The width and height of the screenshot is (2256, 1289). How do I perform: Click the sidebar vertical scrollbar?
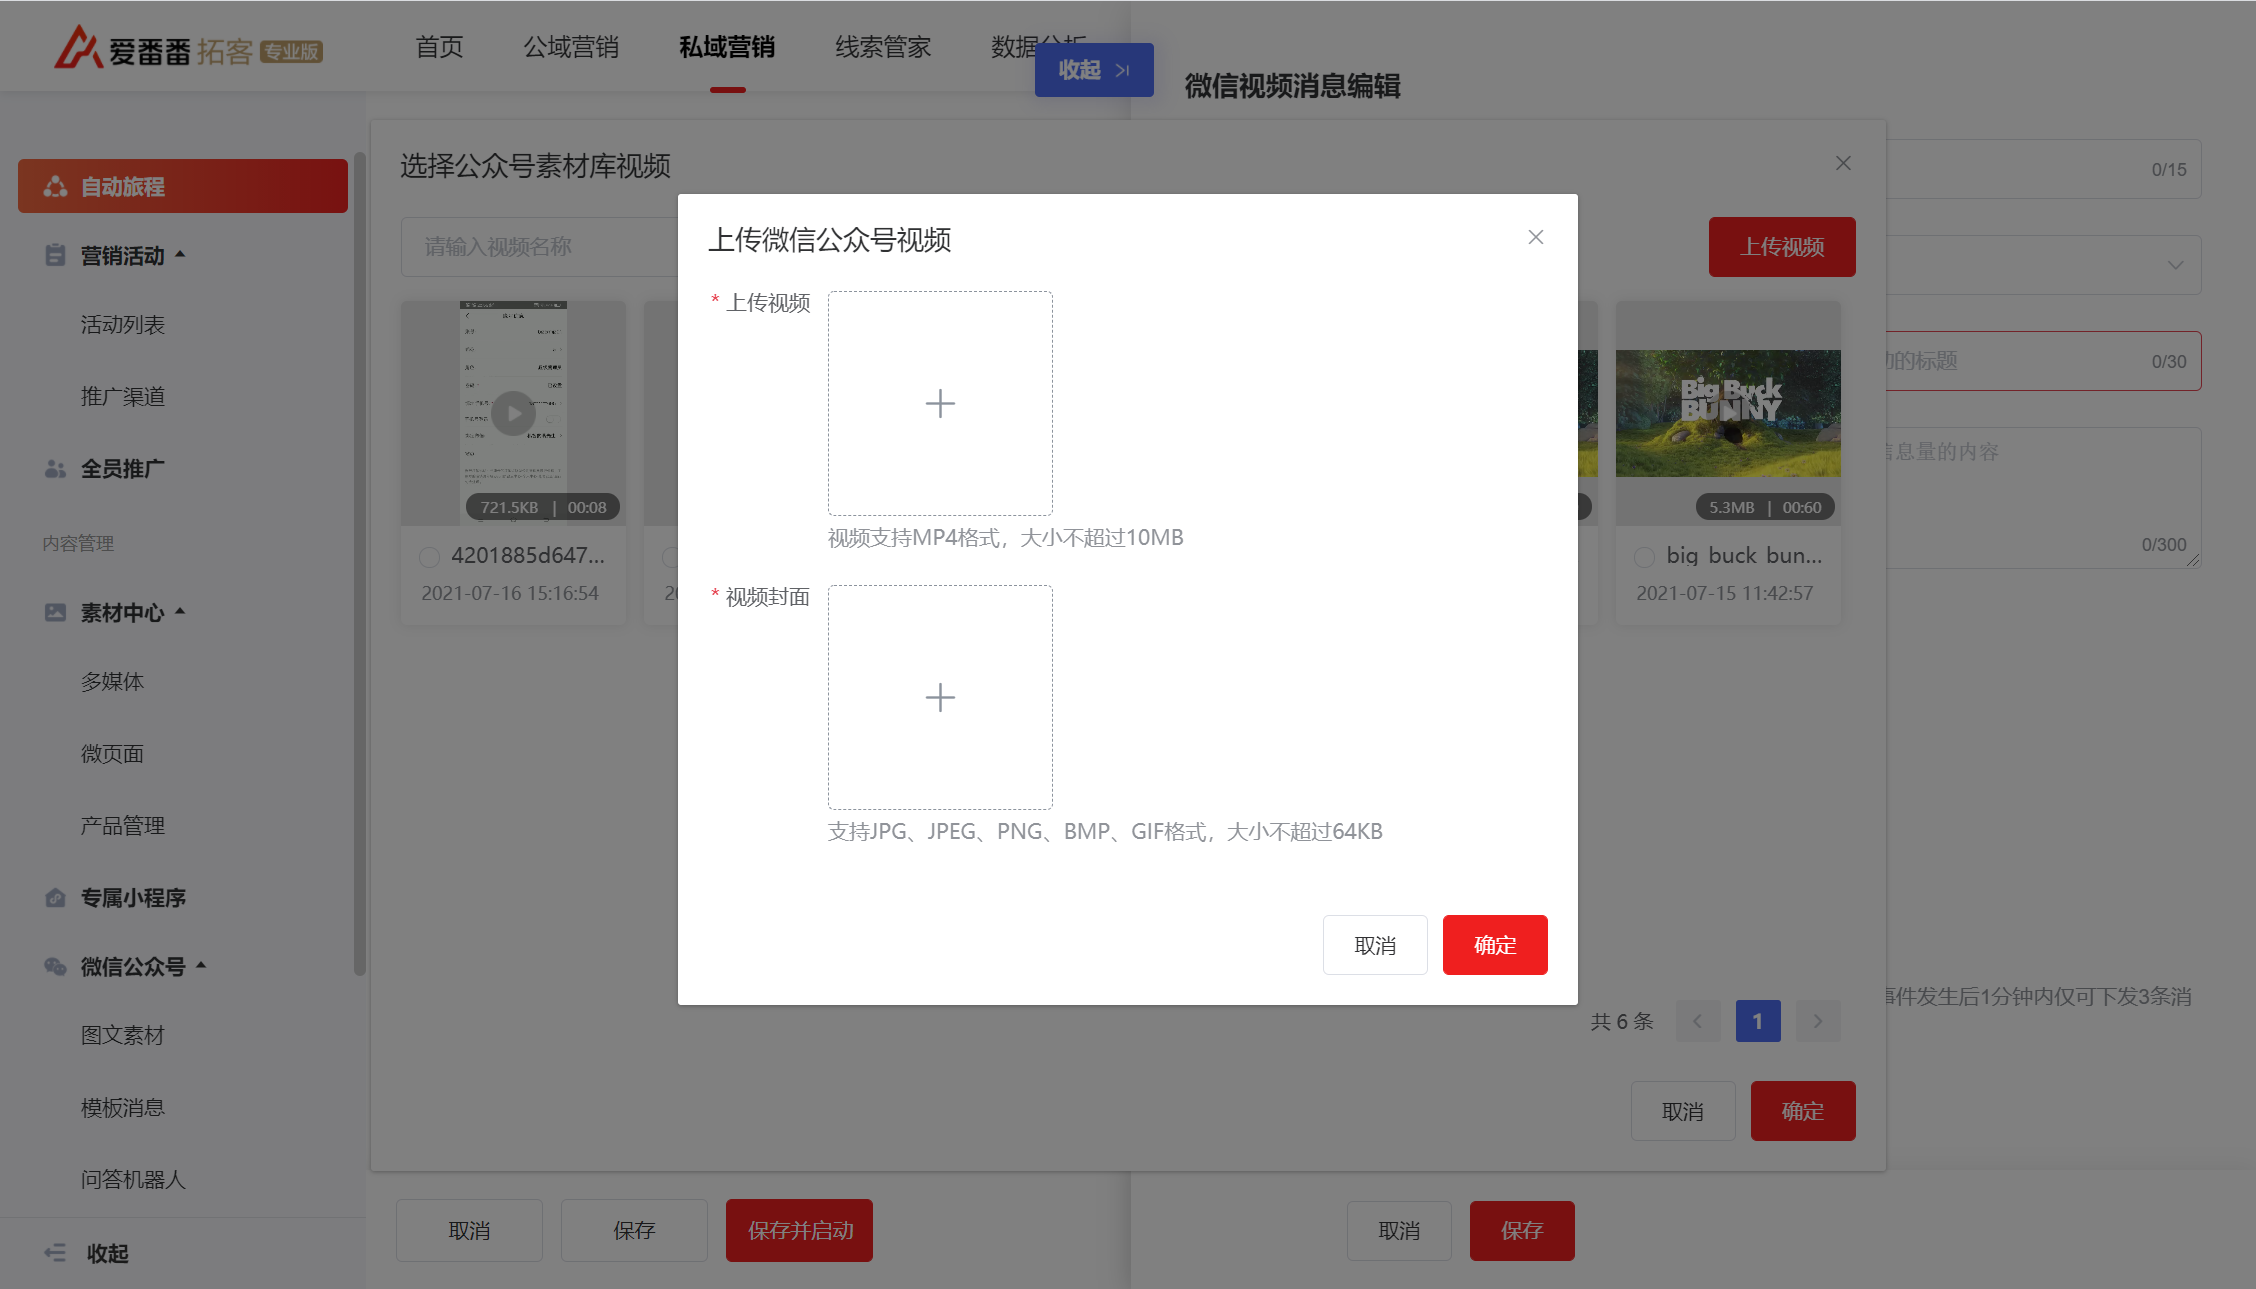pos(359,564)
